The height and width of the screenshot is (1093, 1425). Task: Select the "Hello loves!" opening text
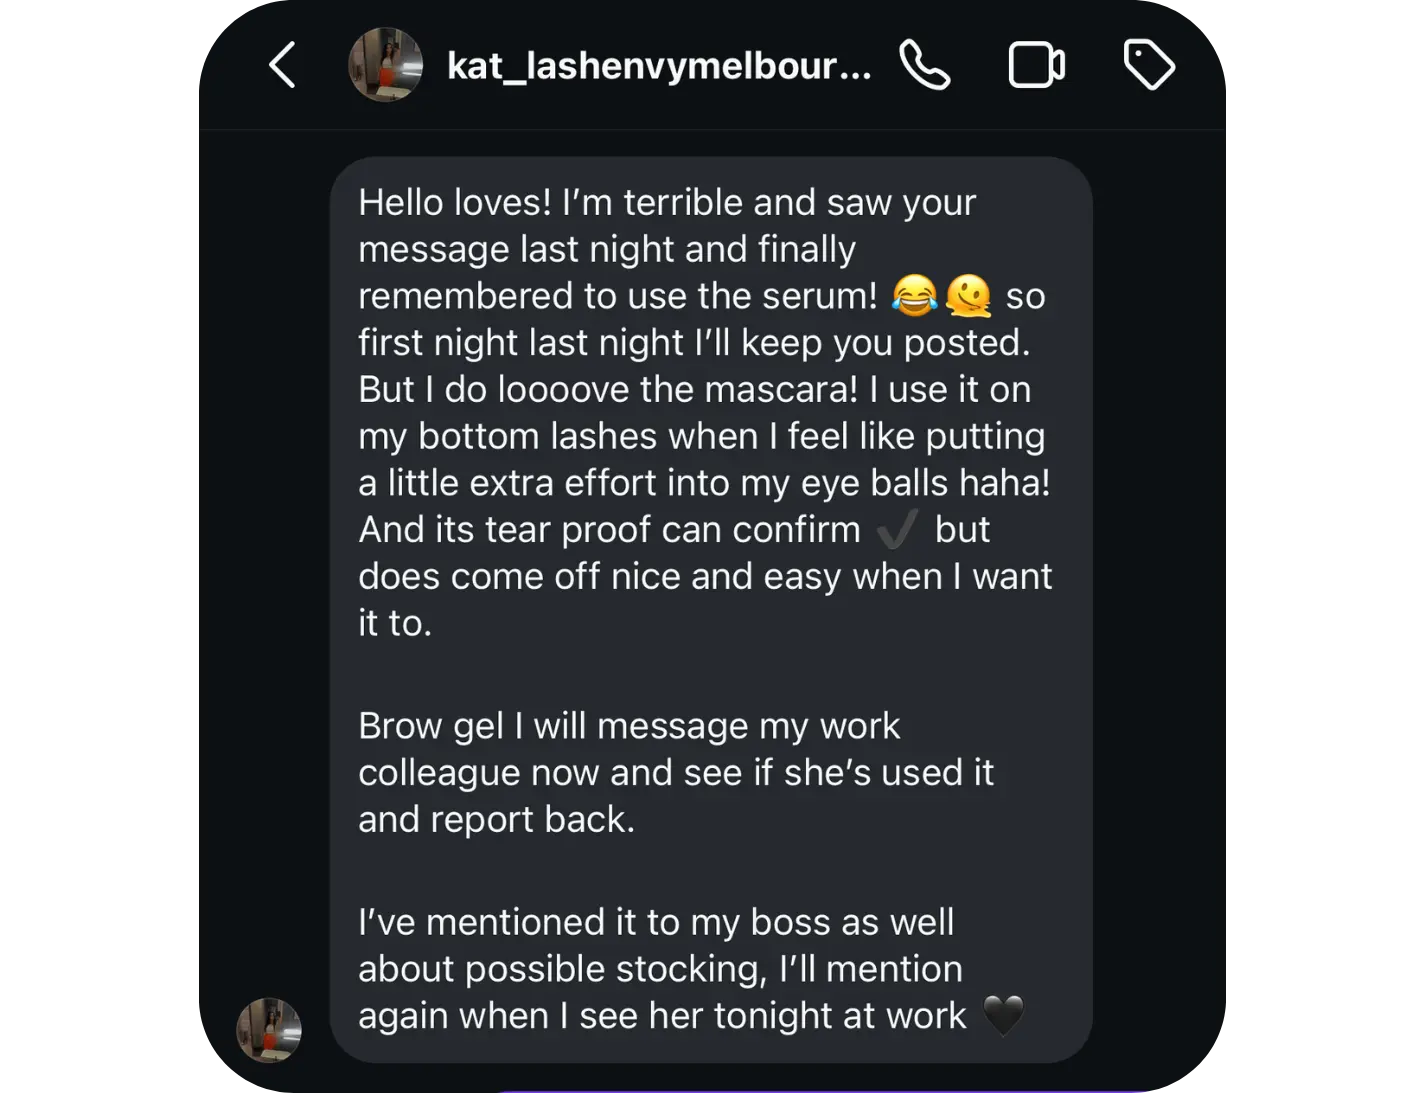pyautogui.click(x=454, y=202)
